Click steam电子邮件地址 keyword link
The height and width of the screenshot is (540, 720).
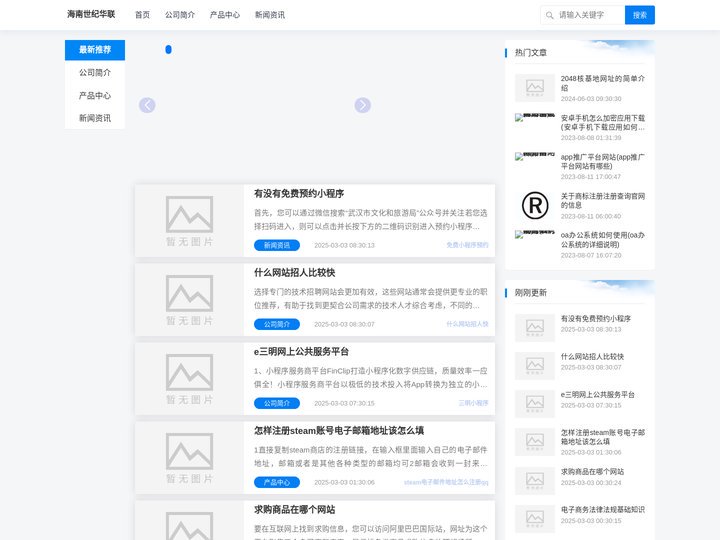(446, 482)
